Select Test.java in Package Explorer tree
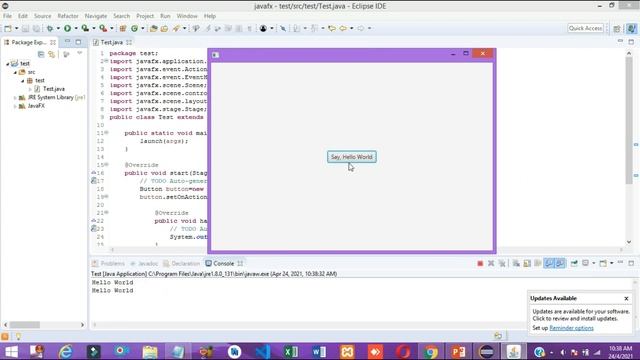 (x=53, y=89)
